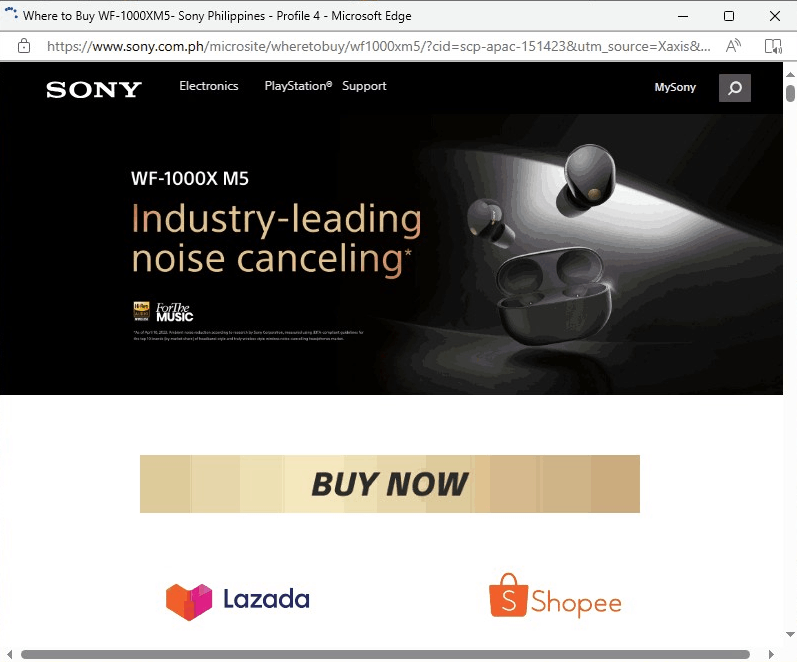797x662 pixels.
Task: Click the Hi-Res Audio logo
Action: 141,311
